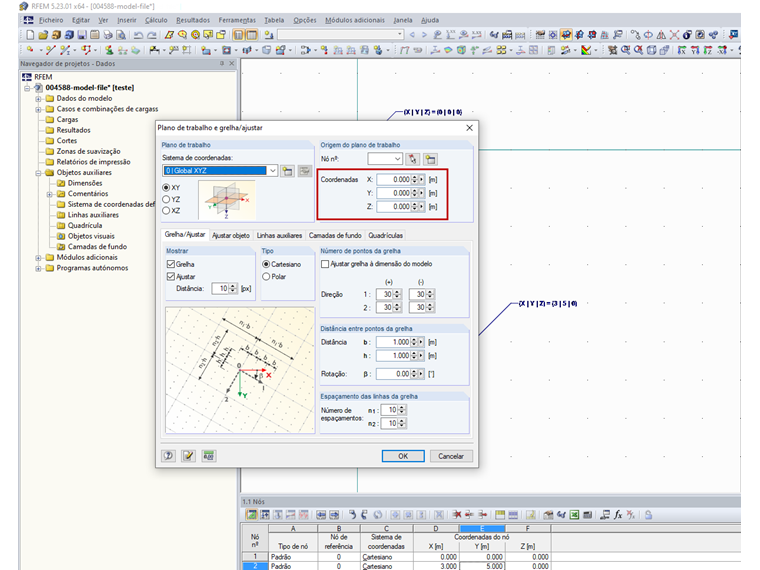Click the Distância b input field

tap(393, 342)
